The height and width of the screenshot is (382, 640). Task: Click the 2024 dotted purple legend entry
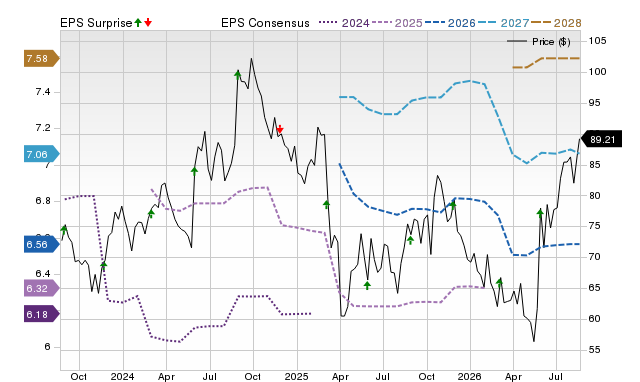pyautogui.click(x=344, y=23)
